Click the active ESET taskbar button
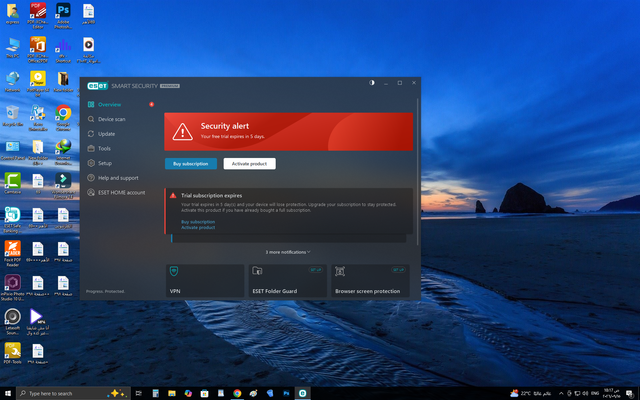The width and height of the screenshot is (640, 400). 302,393
